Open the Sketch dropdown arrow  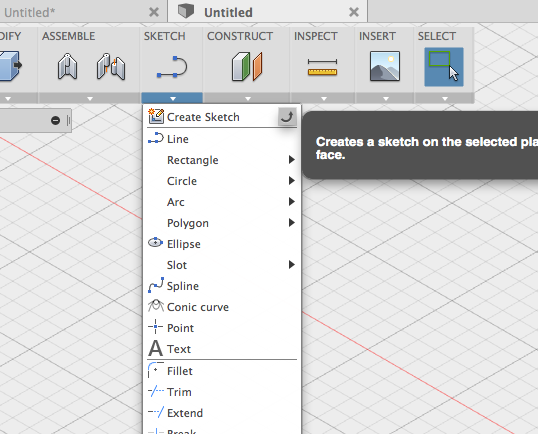tap(172, 98)
